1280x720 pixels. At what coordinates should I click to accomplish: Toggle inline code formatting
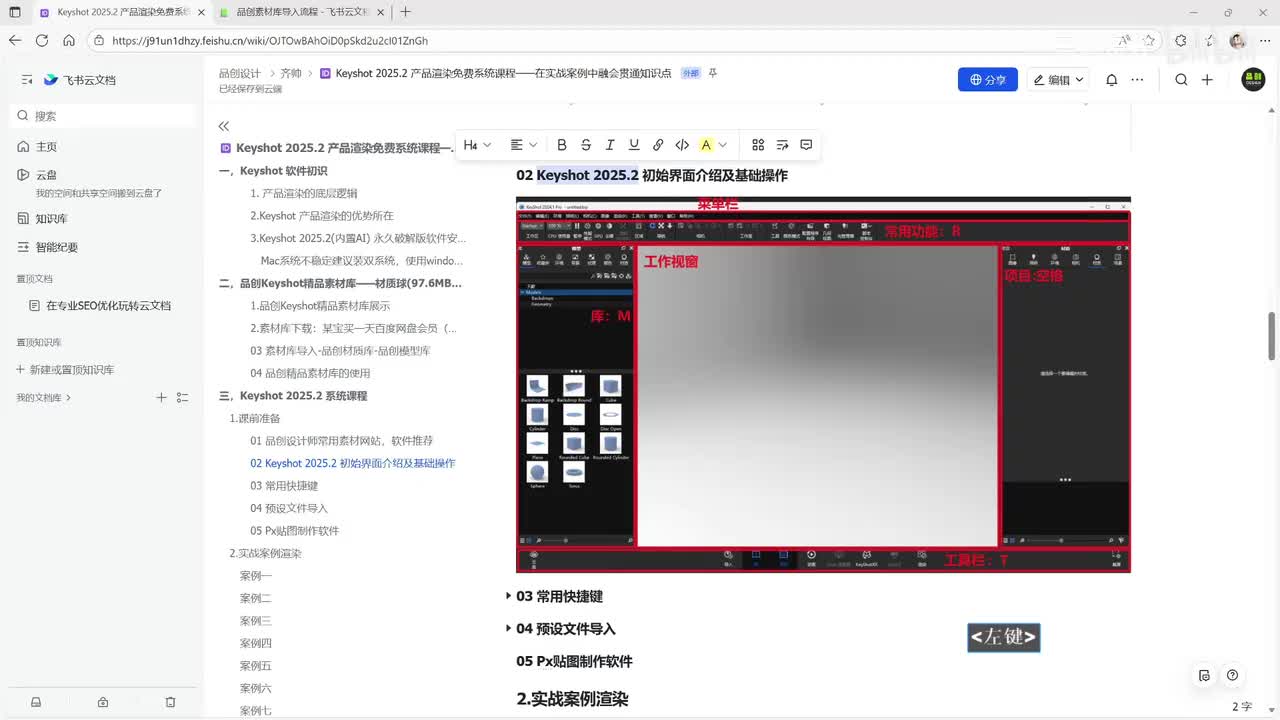682,145
